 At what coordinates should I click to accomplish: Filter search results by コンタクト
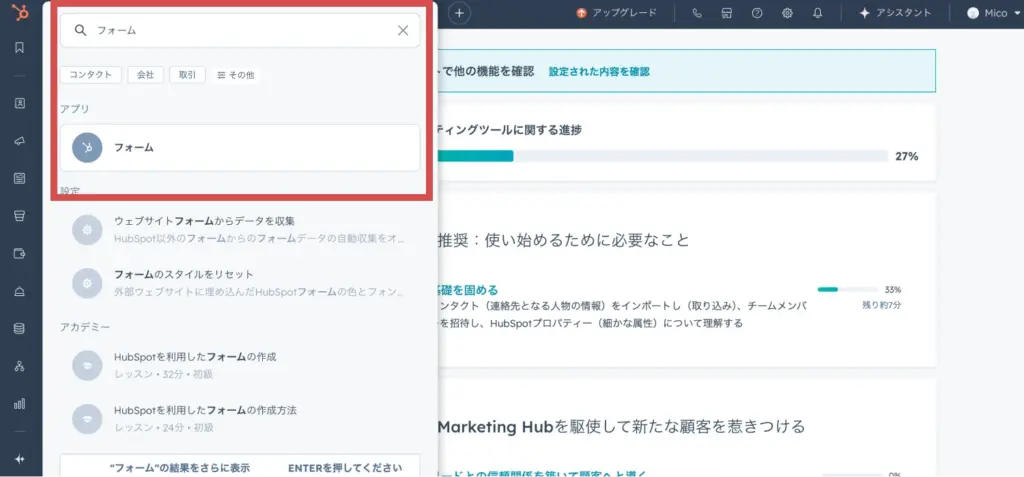click(91, 75)
